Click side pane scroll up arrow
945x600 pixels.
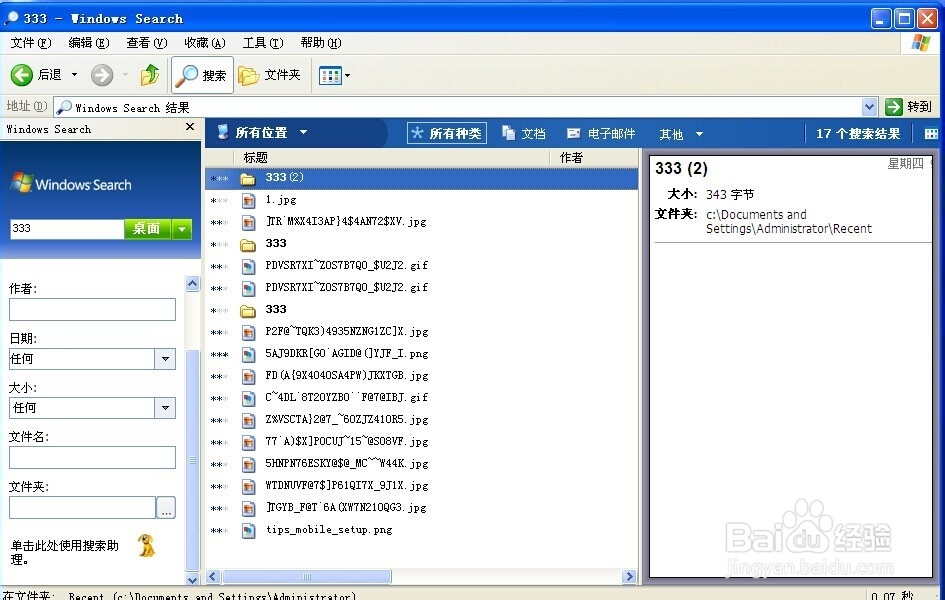coord(192,284)
